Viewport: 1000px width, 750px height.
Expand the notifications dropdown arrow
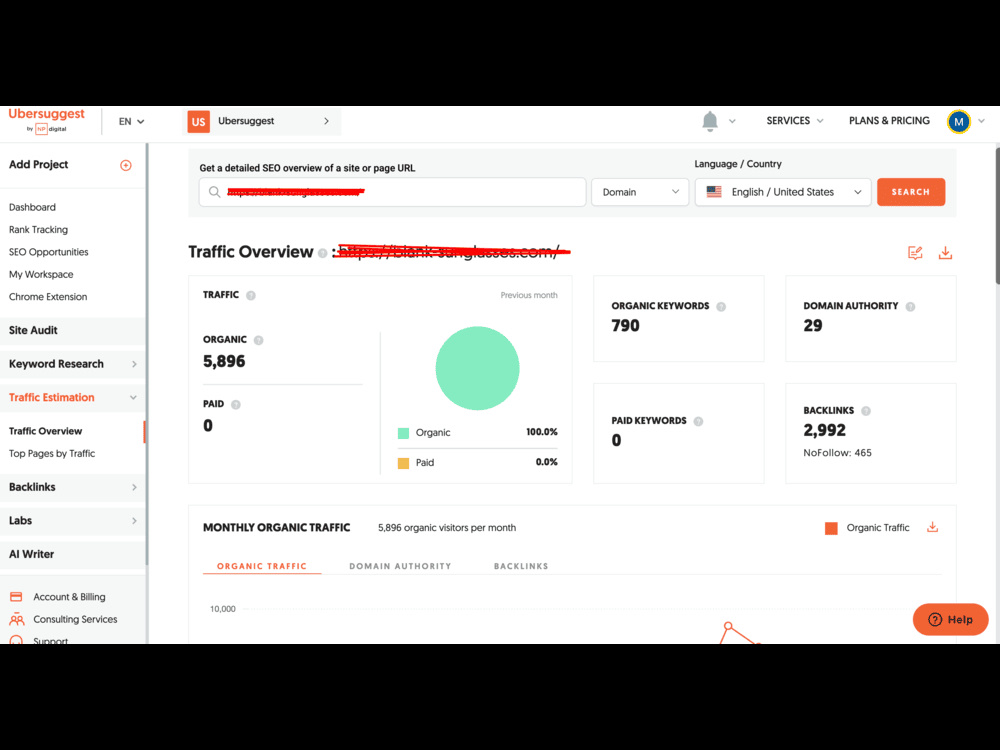coord(732,121)
